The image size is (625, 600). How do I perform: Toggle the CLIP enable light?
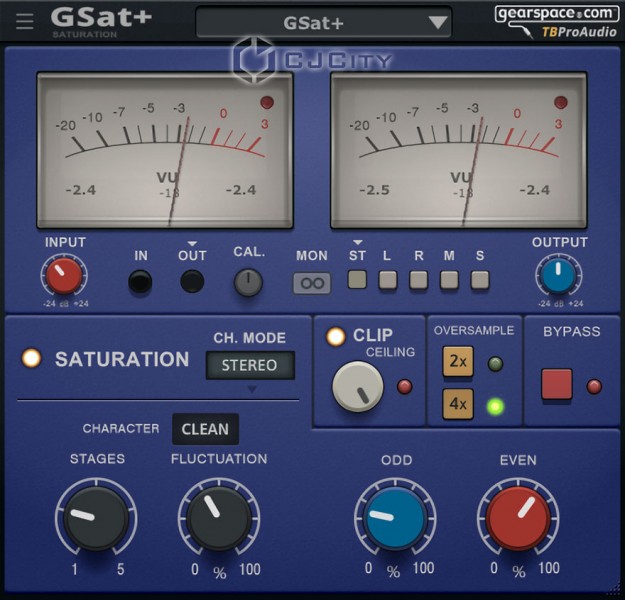pyautogui.click(x=336, y=337)
